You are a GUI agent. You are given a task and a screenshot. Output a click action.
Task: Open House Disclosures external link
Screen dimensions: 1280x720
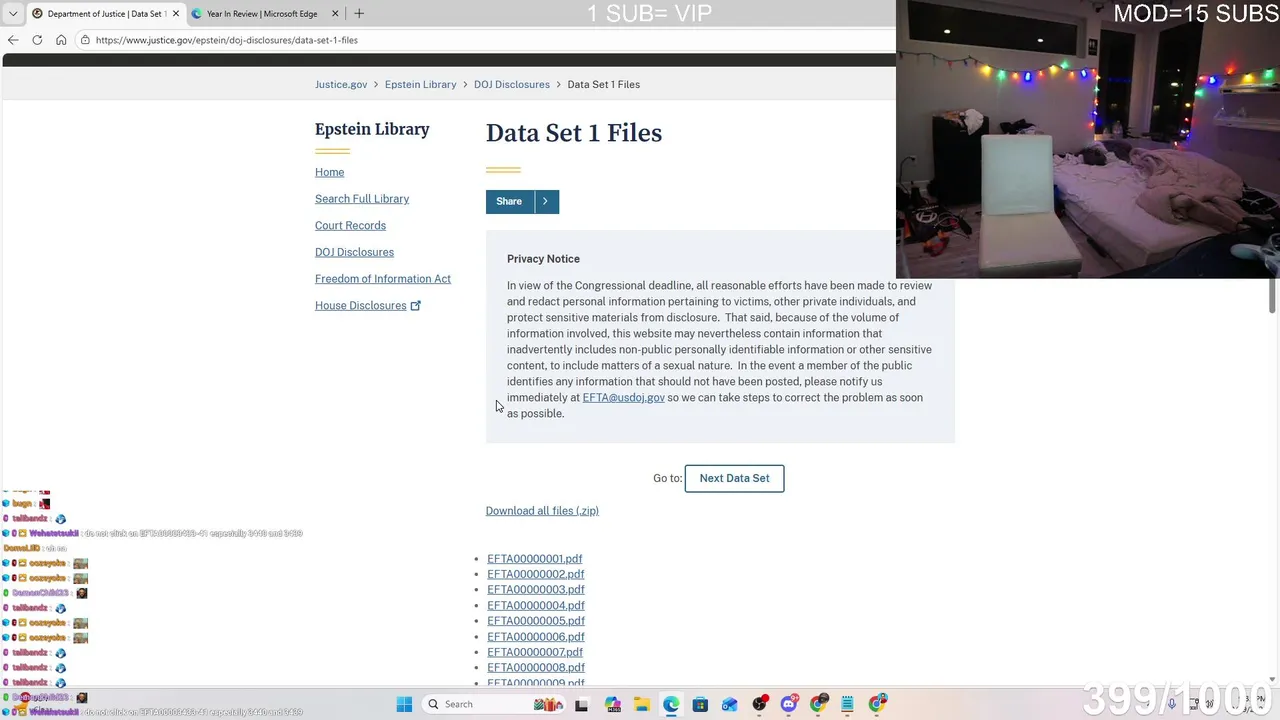coord(368,306)
